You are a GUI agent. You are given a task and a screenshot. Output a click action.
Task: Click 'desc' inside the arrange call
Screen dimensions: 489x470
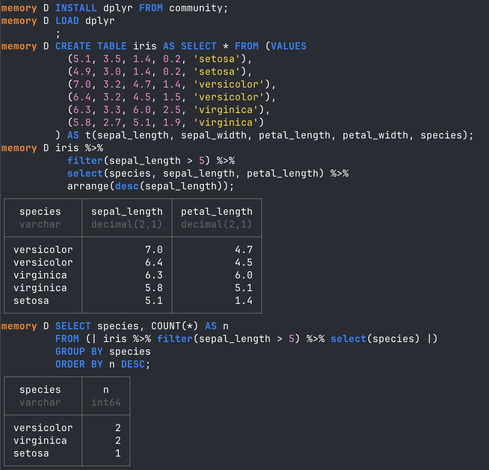pos(127,186)
